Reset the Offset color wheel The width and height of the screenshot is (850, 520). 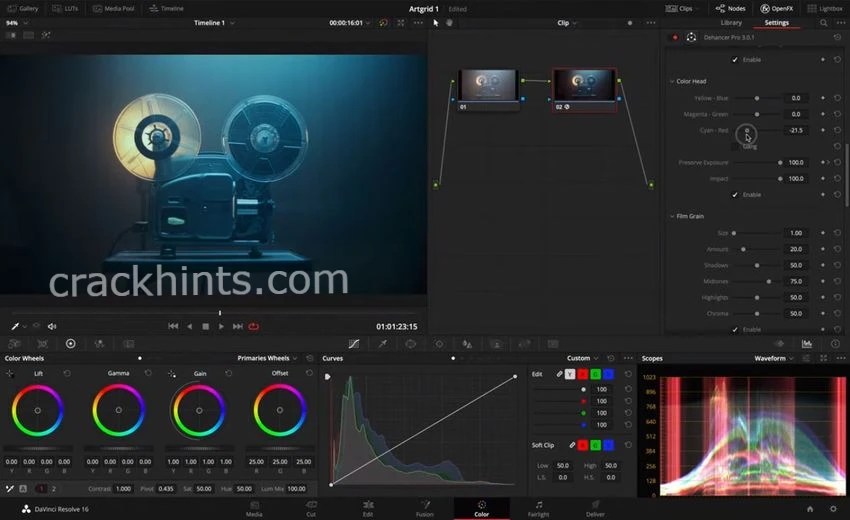pos(309,373)
